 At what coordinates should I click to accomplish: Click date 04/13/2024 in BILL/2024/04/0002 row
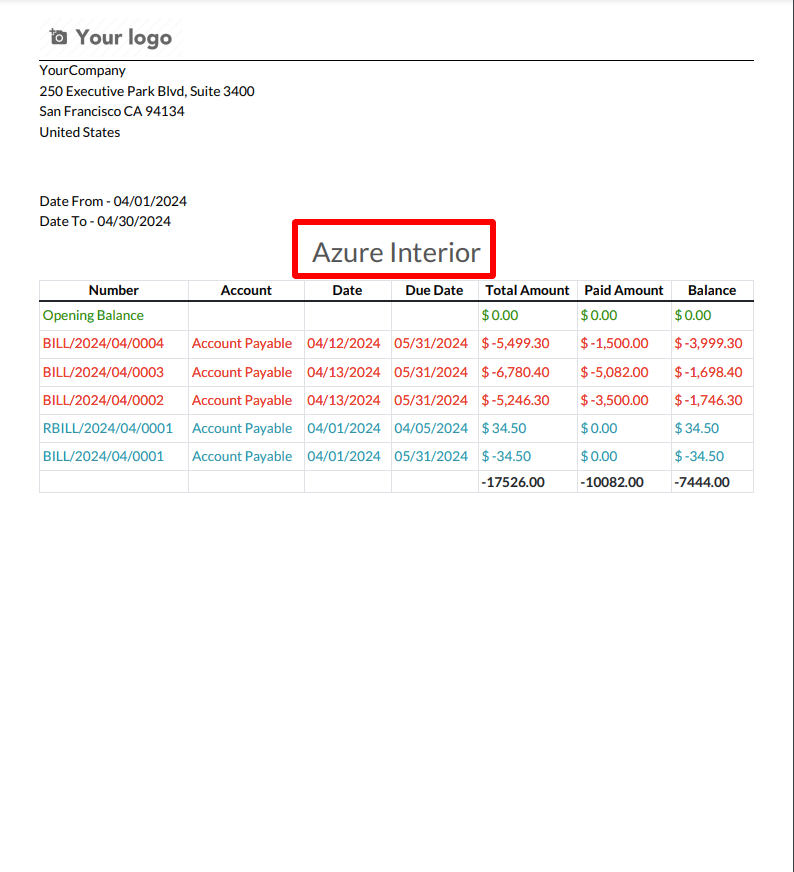[x=344, y=400]
